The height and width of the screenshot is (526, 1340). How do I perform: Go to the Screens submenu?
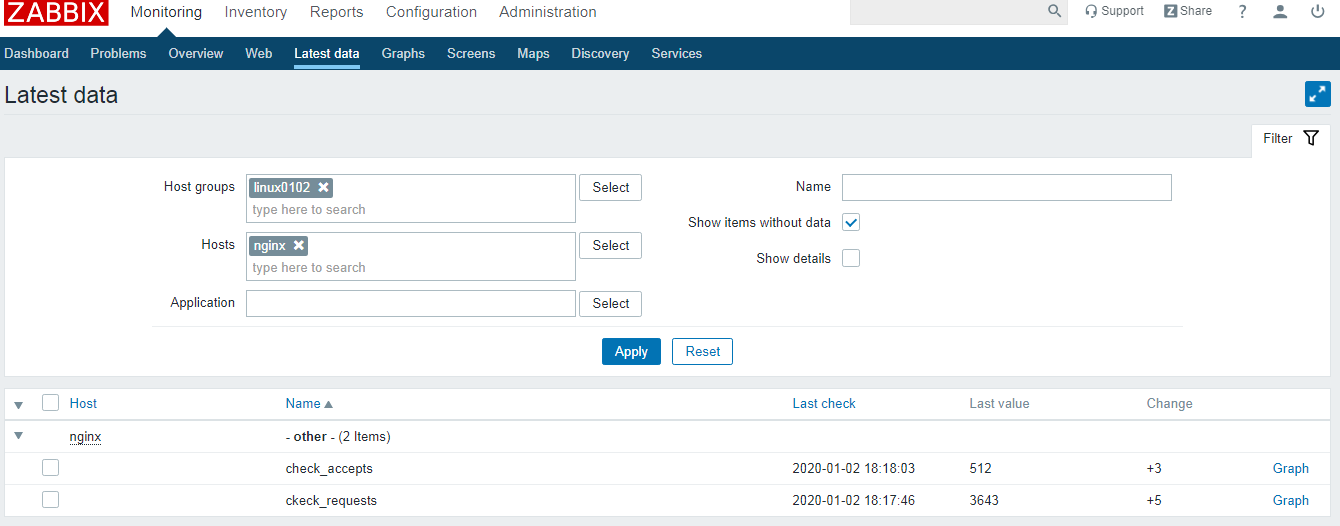click(471, 54)
